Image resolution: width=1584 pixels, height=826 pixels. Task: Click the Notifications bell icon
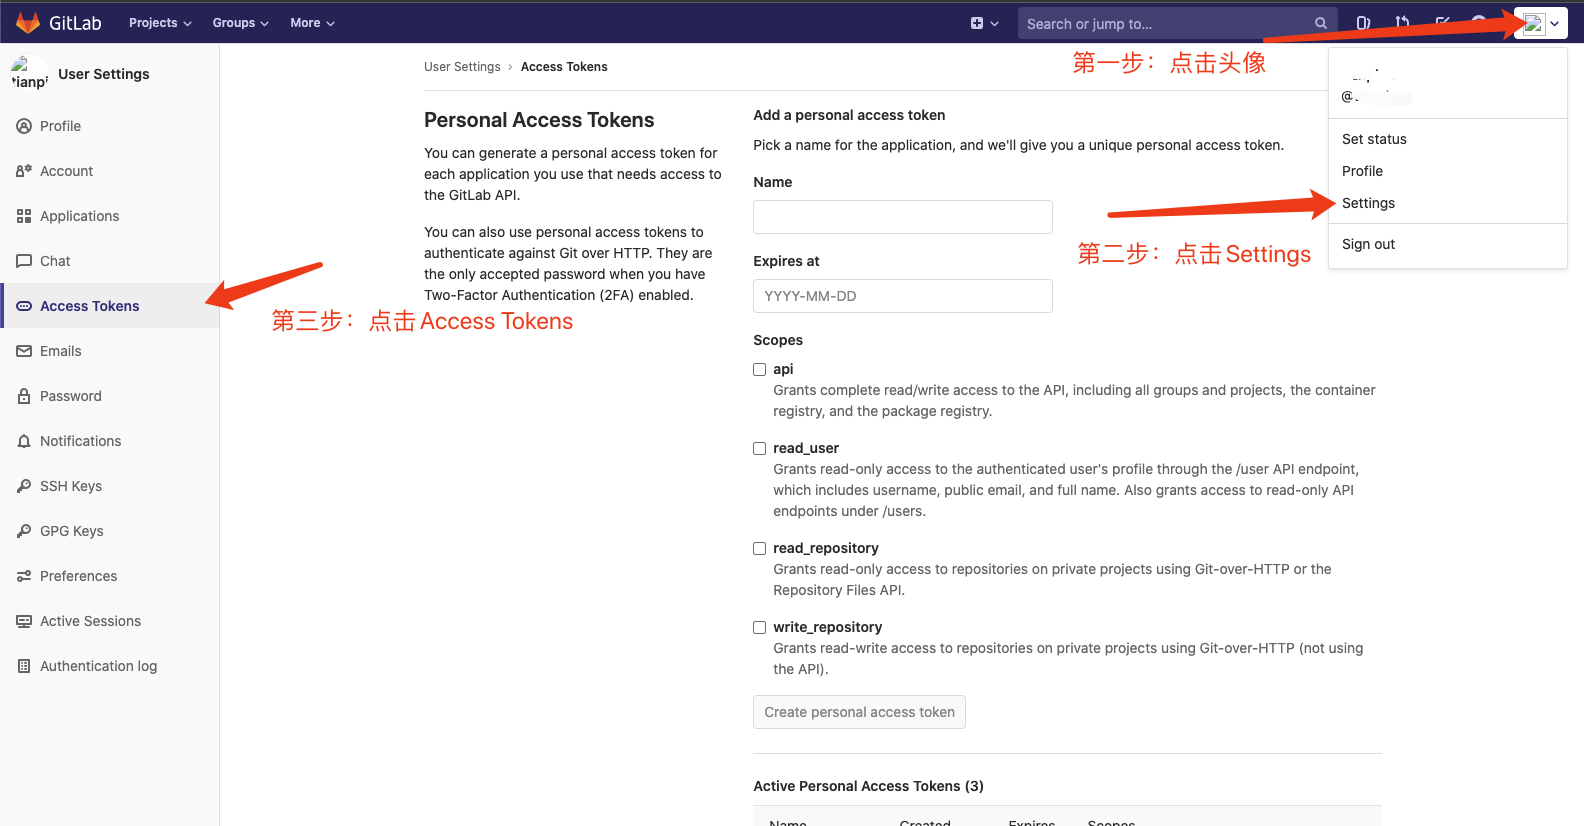click(24, 441)
